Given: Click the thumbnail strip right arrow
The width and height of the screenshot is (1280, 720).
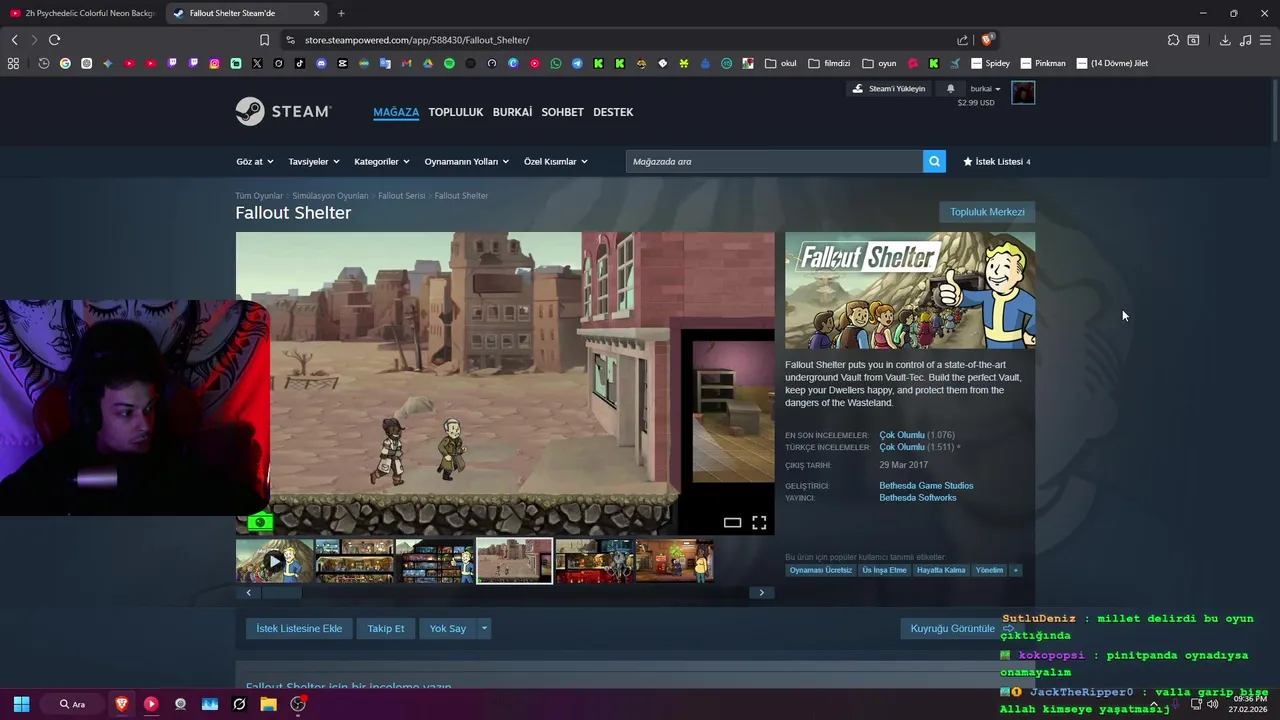Looking at the screenshot, I should (x=761, y=592).
